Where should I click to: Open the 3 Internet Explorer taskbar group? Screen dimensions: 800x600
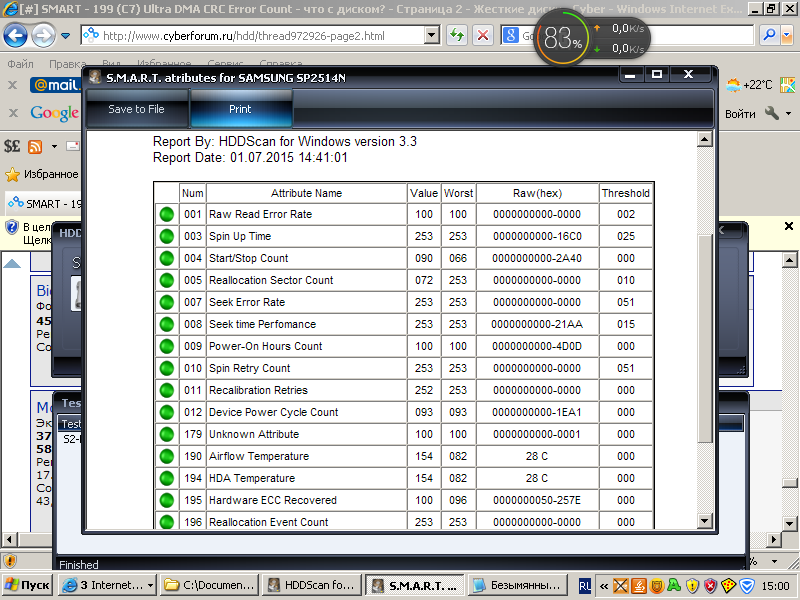tap(108, 585)
